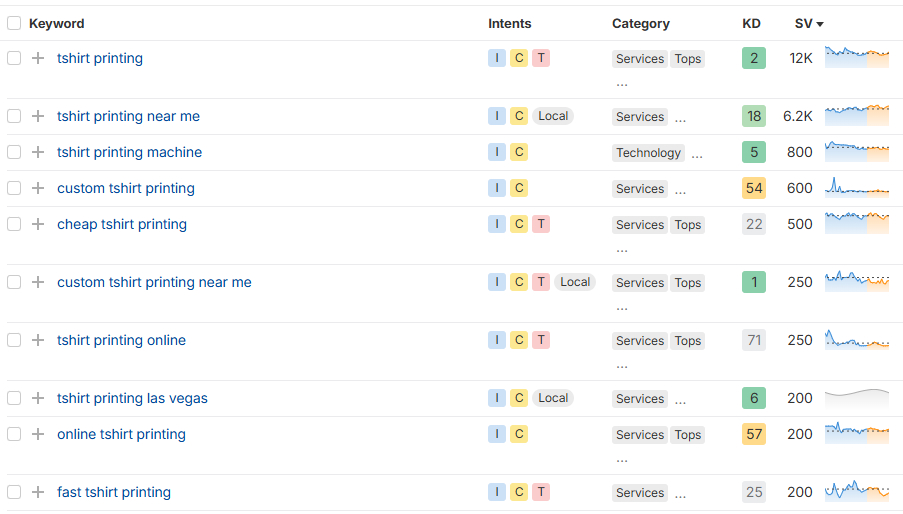903x514 pixels.
Task: Click the T intent badge for 'cheap tshirt printing'
Action: click(541, 224)
